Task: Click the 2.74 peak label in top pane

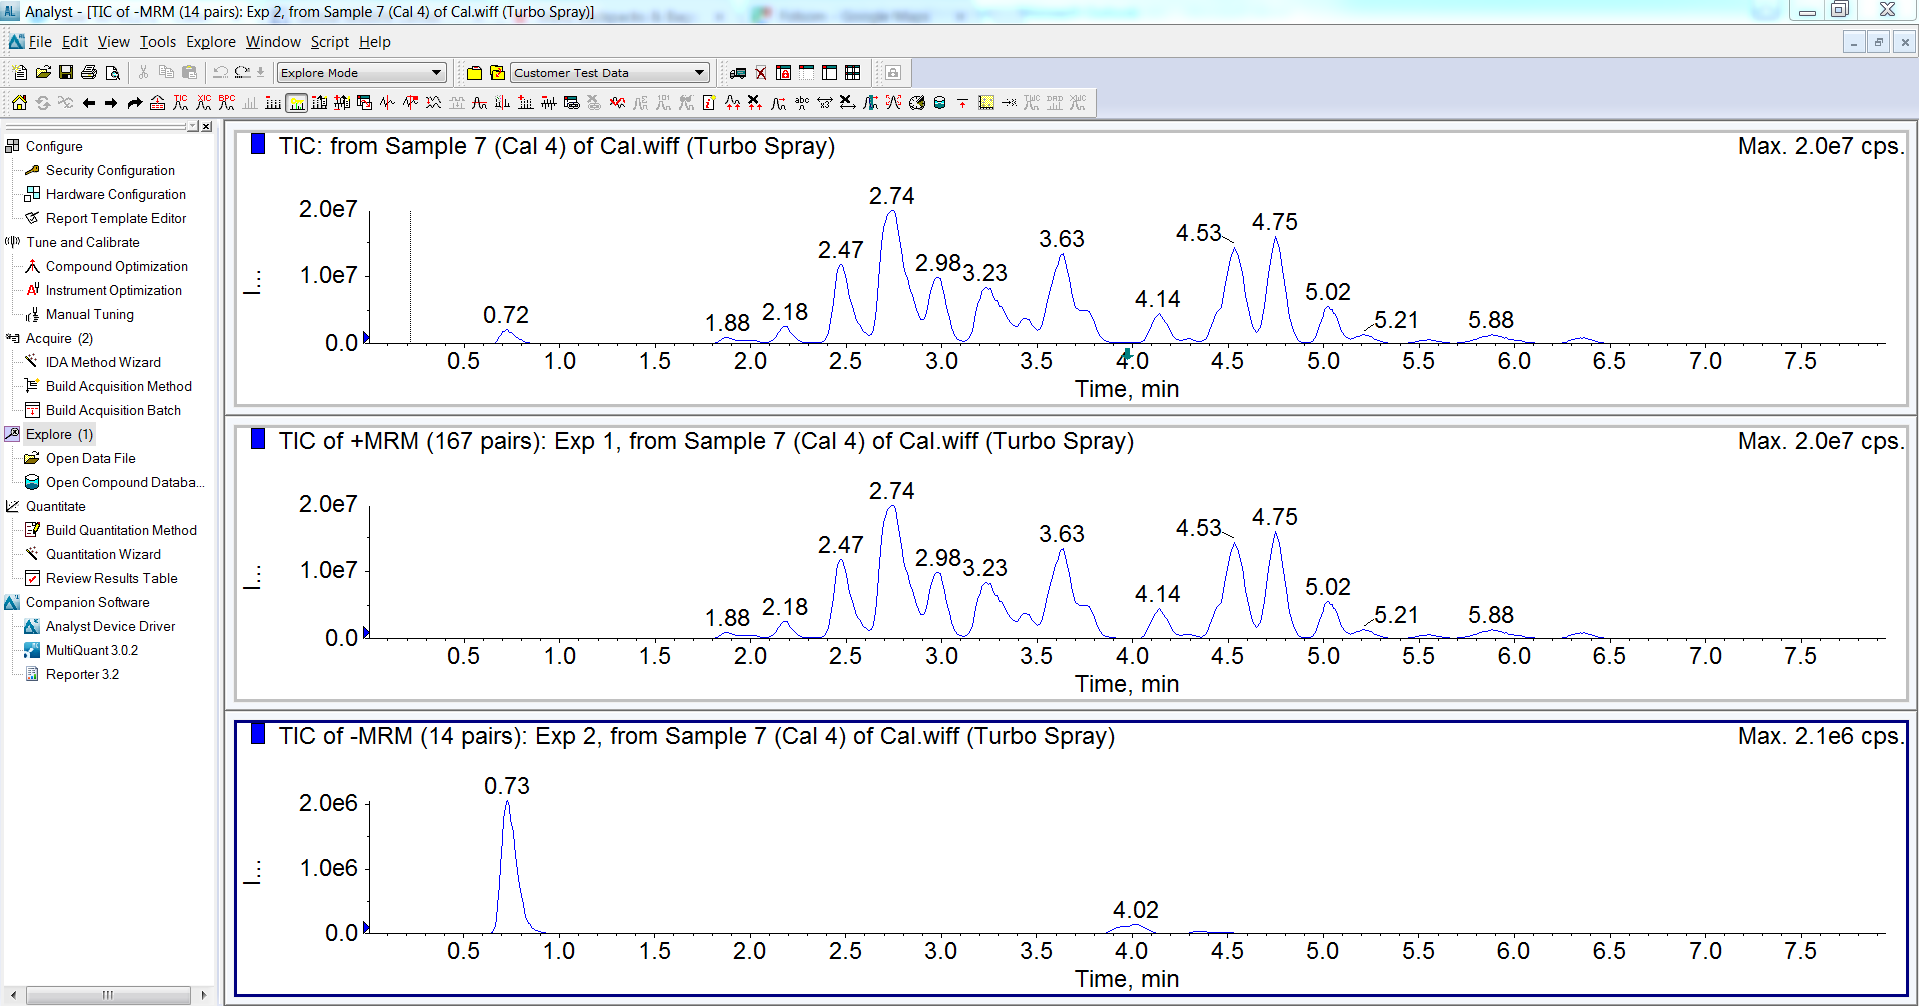Action: tap(892, 196)
